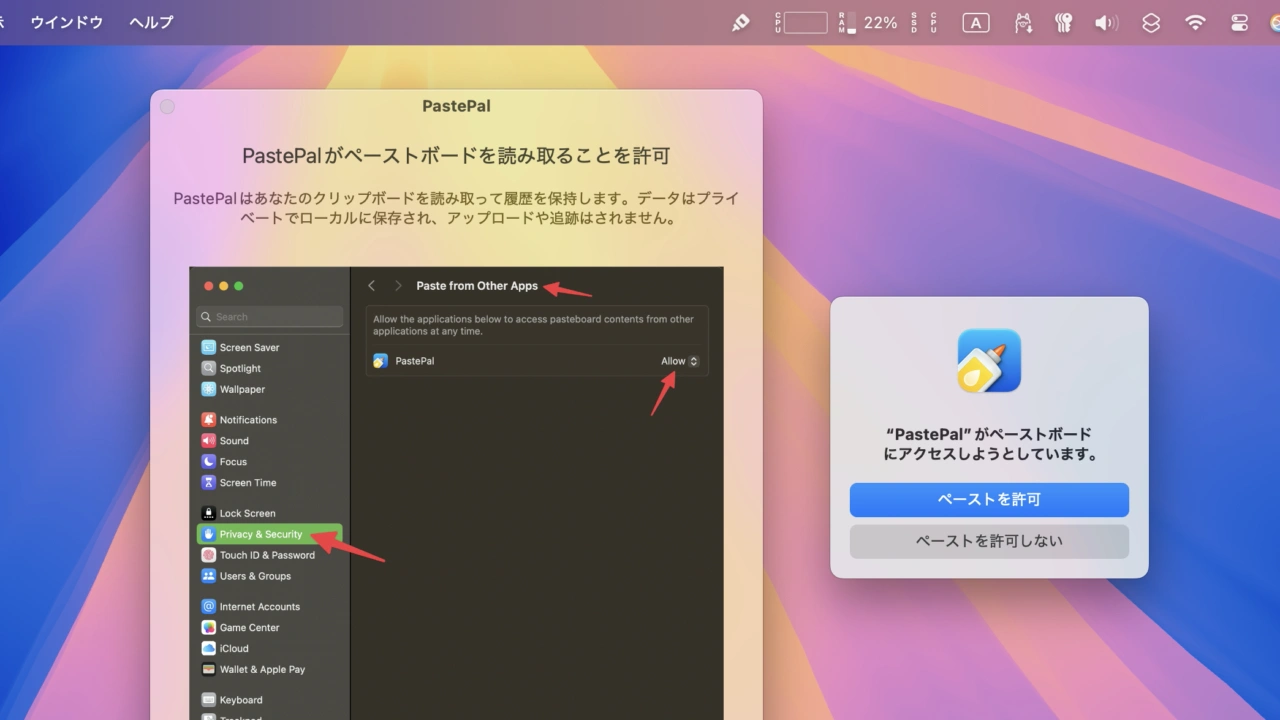This screenshot has width=1280, height=720.
Task: Open the keys icon in menu bar
Action: point(1063,22)
